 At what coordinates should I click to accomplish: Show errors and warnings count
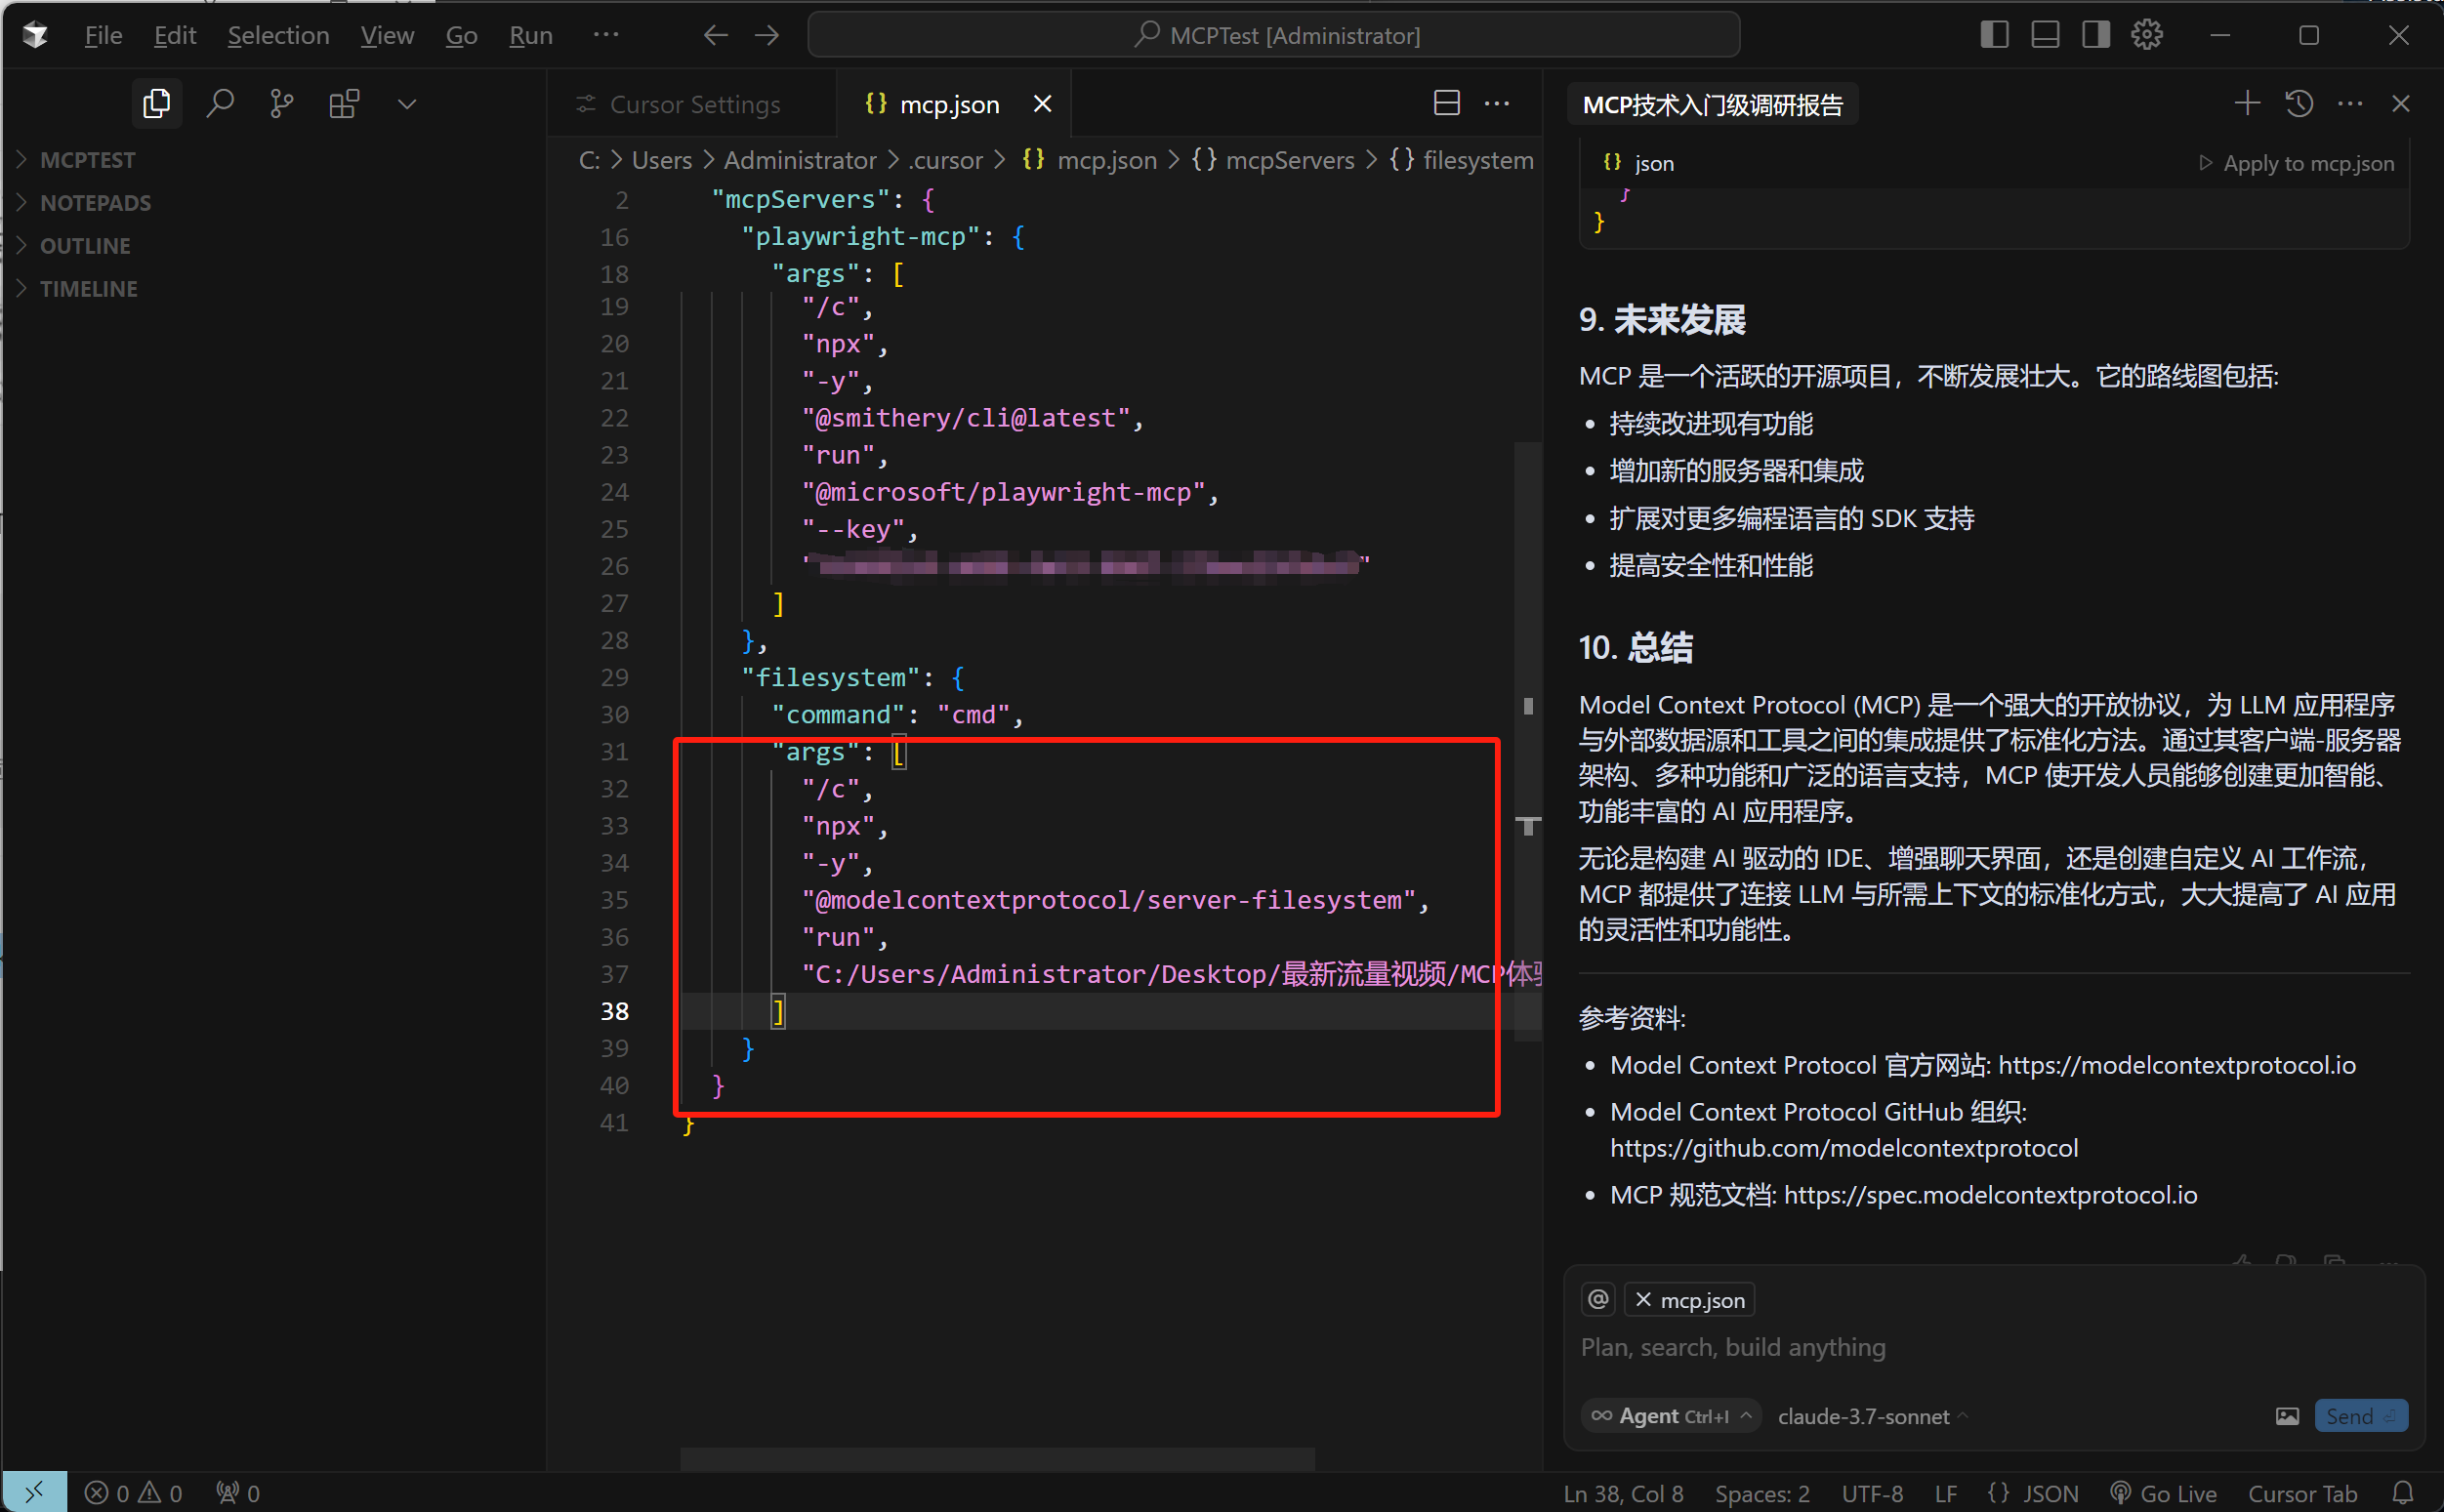pyautogui.click(x=133, y=1493)
